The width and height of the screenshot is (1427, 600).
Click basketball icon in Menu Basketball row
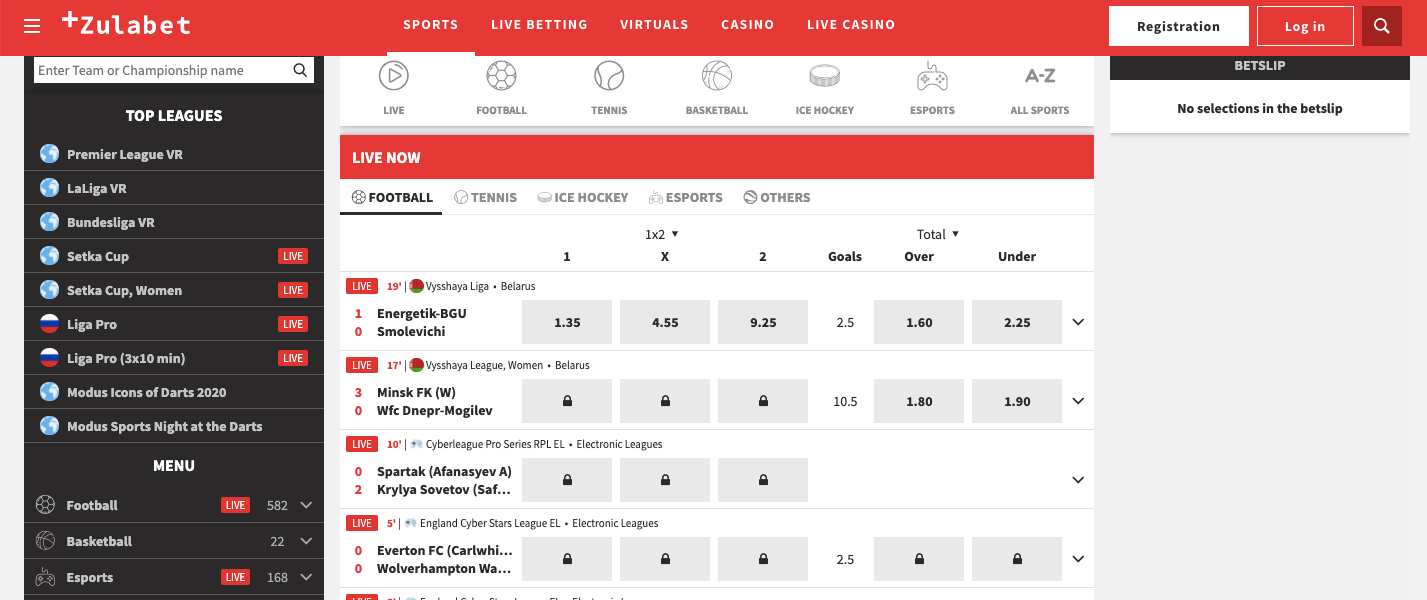(x=46, y=541)
